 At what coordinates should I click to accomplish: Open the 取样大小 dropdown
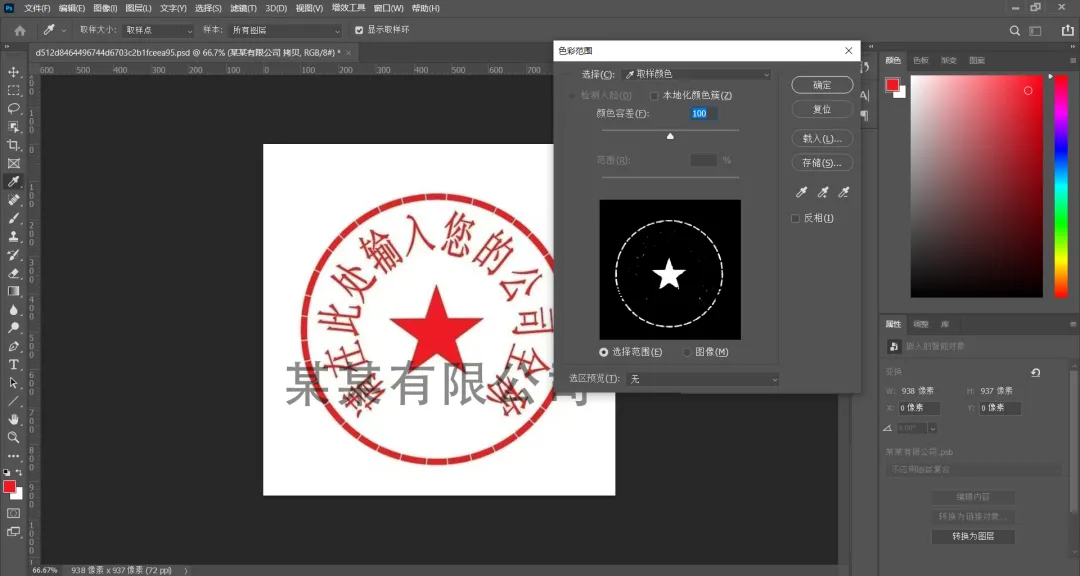point(158,30)
